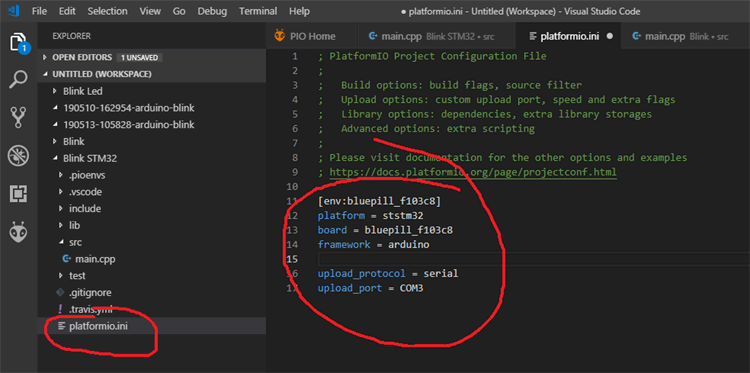Click the PIO Home tab's orange icon

point(279,36)
